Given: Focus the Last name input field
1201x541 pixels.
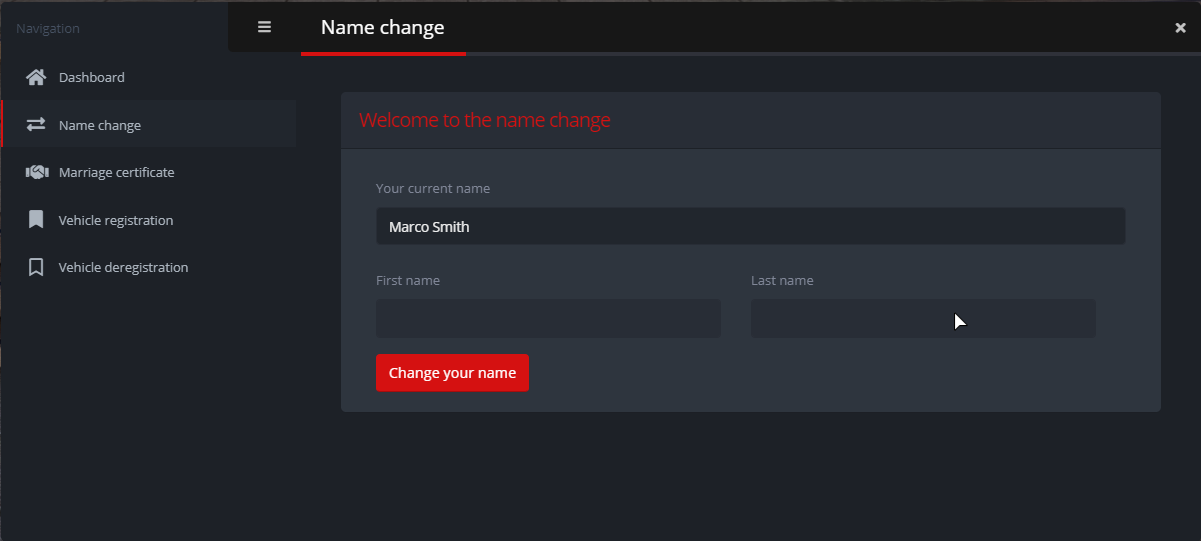Looking at the screenshot, I should click(x=923, y=318).
